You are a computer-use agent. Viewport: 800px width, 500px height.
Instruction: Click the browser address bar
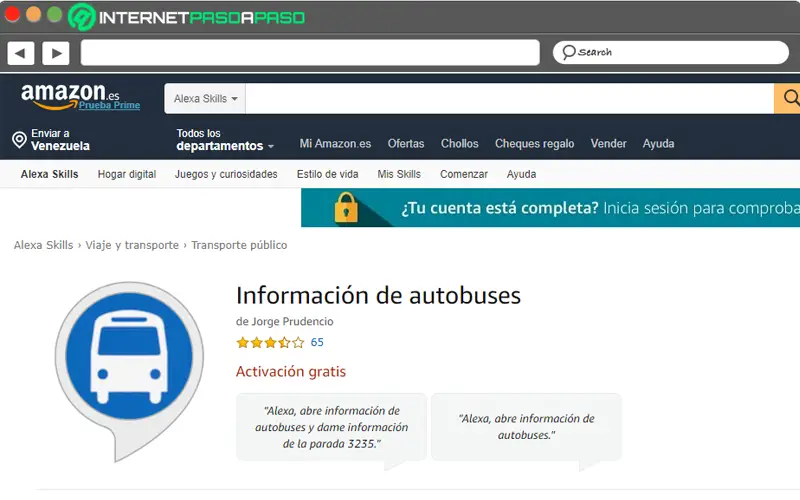tap(310, 53)
